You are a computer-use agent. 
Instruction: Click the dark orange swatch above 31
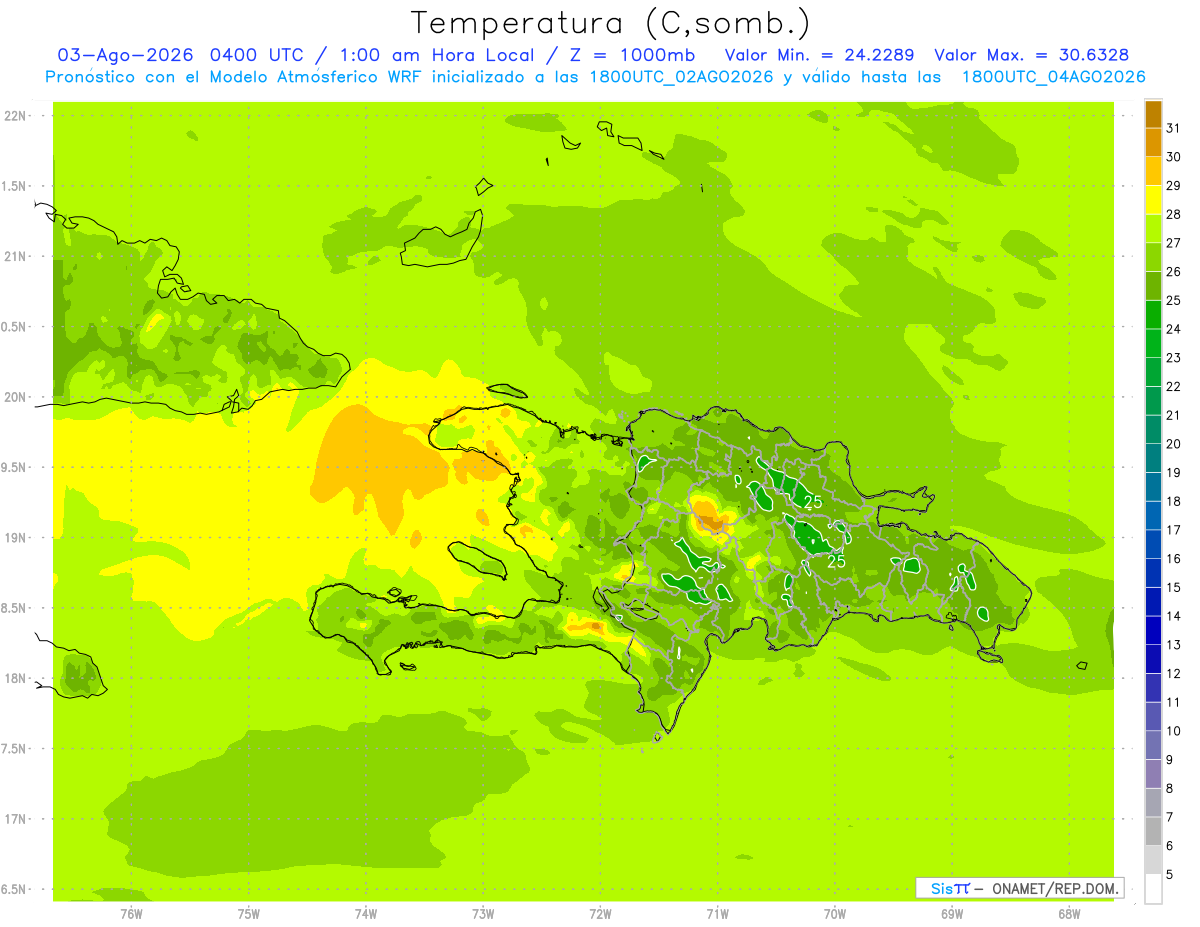click(1153, 114)
